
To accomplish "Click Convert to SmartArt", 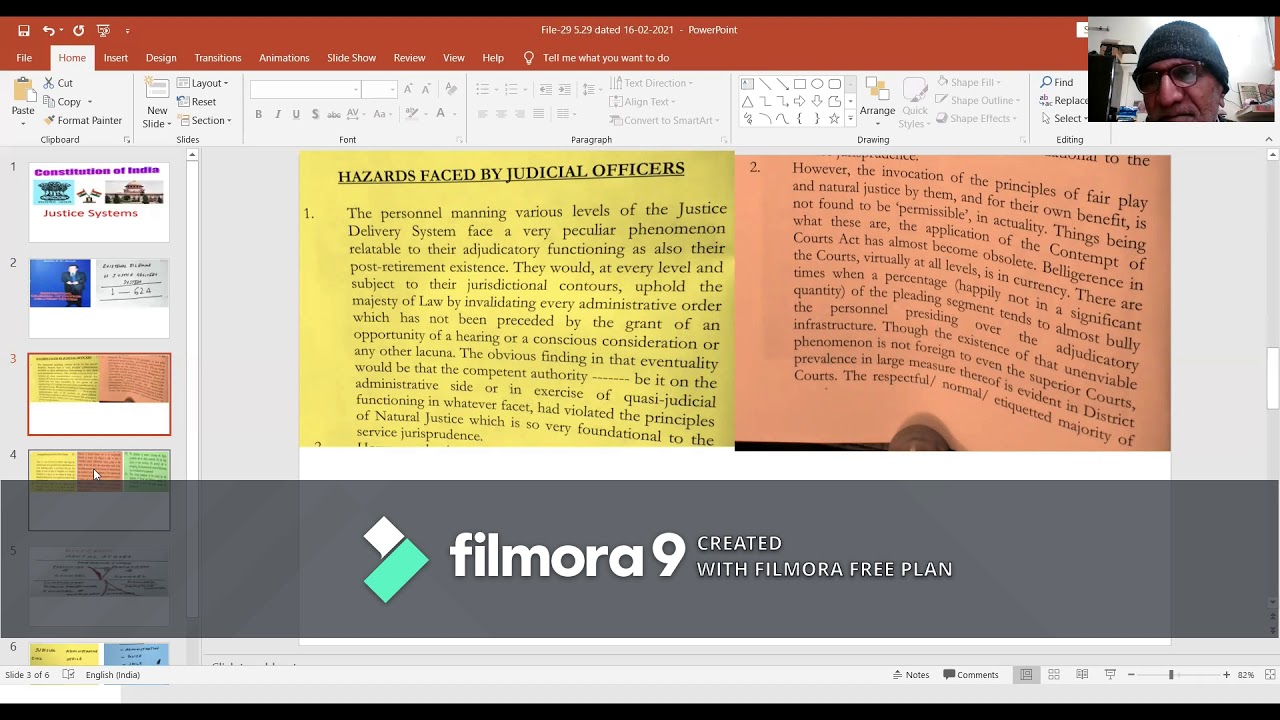I will (665, 121).
